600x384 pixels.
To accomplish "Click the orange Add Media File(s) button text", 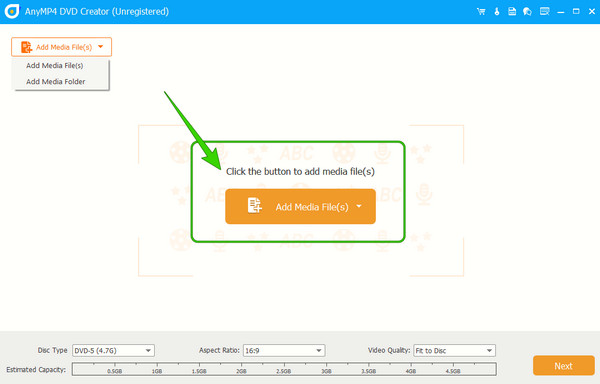I will [312, 207].
